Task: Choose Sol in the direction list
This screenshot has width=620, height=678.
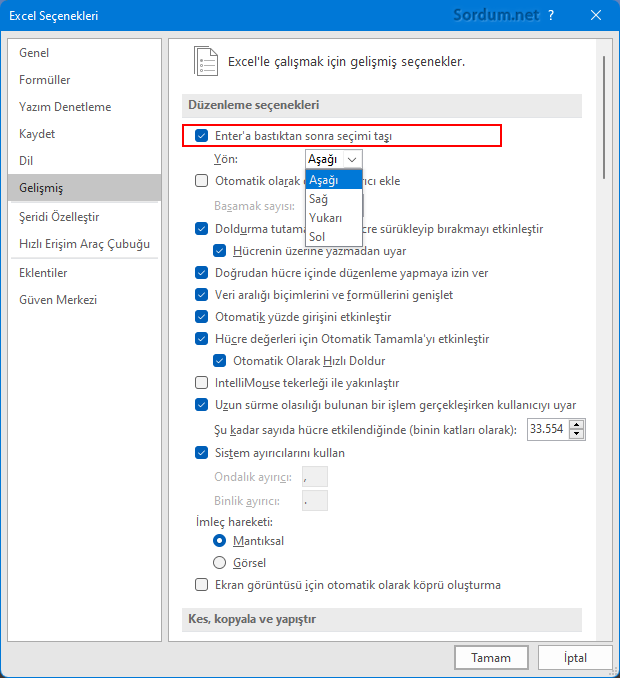Action: tap(334, 237)
